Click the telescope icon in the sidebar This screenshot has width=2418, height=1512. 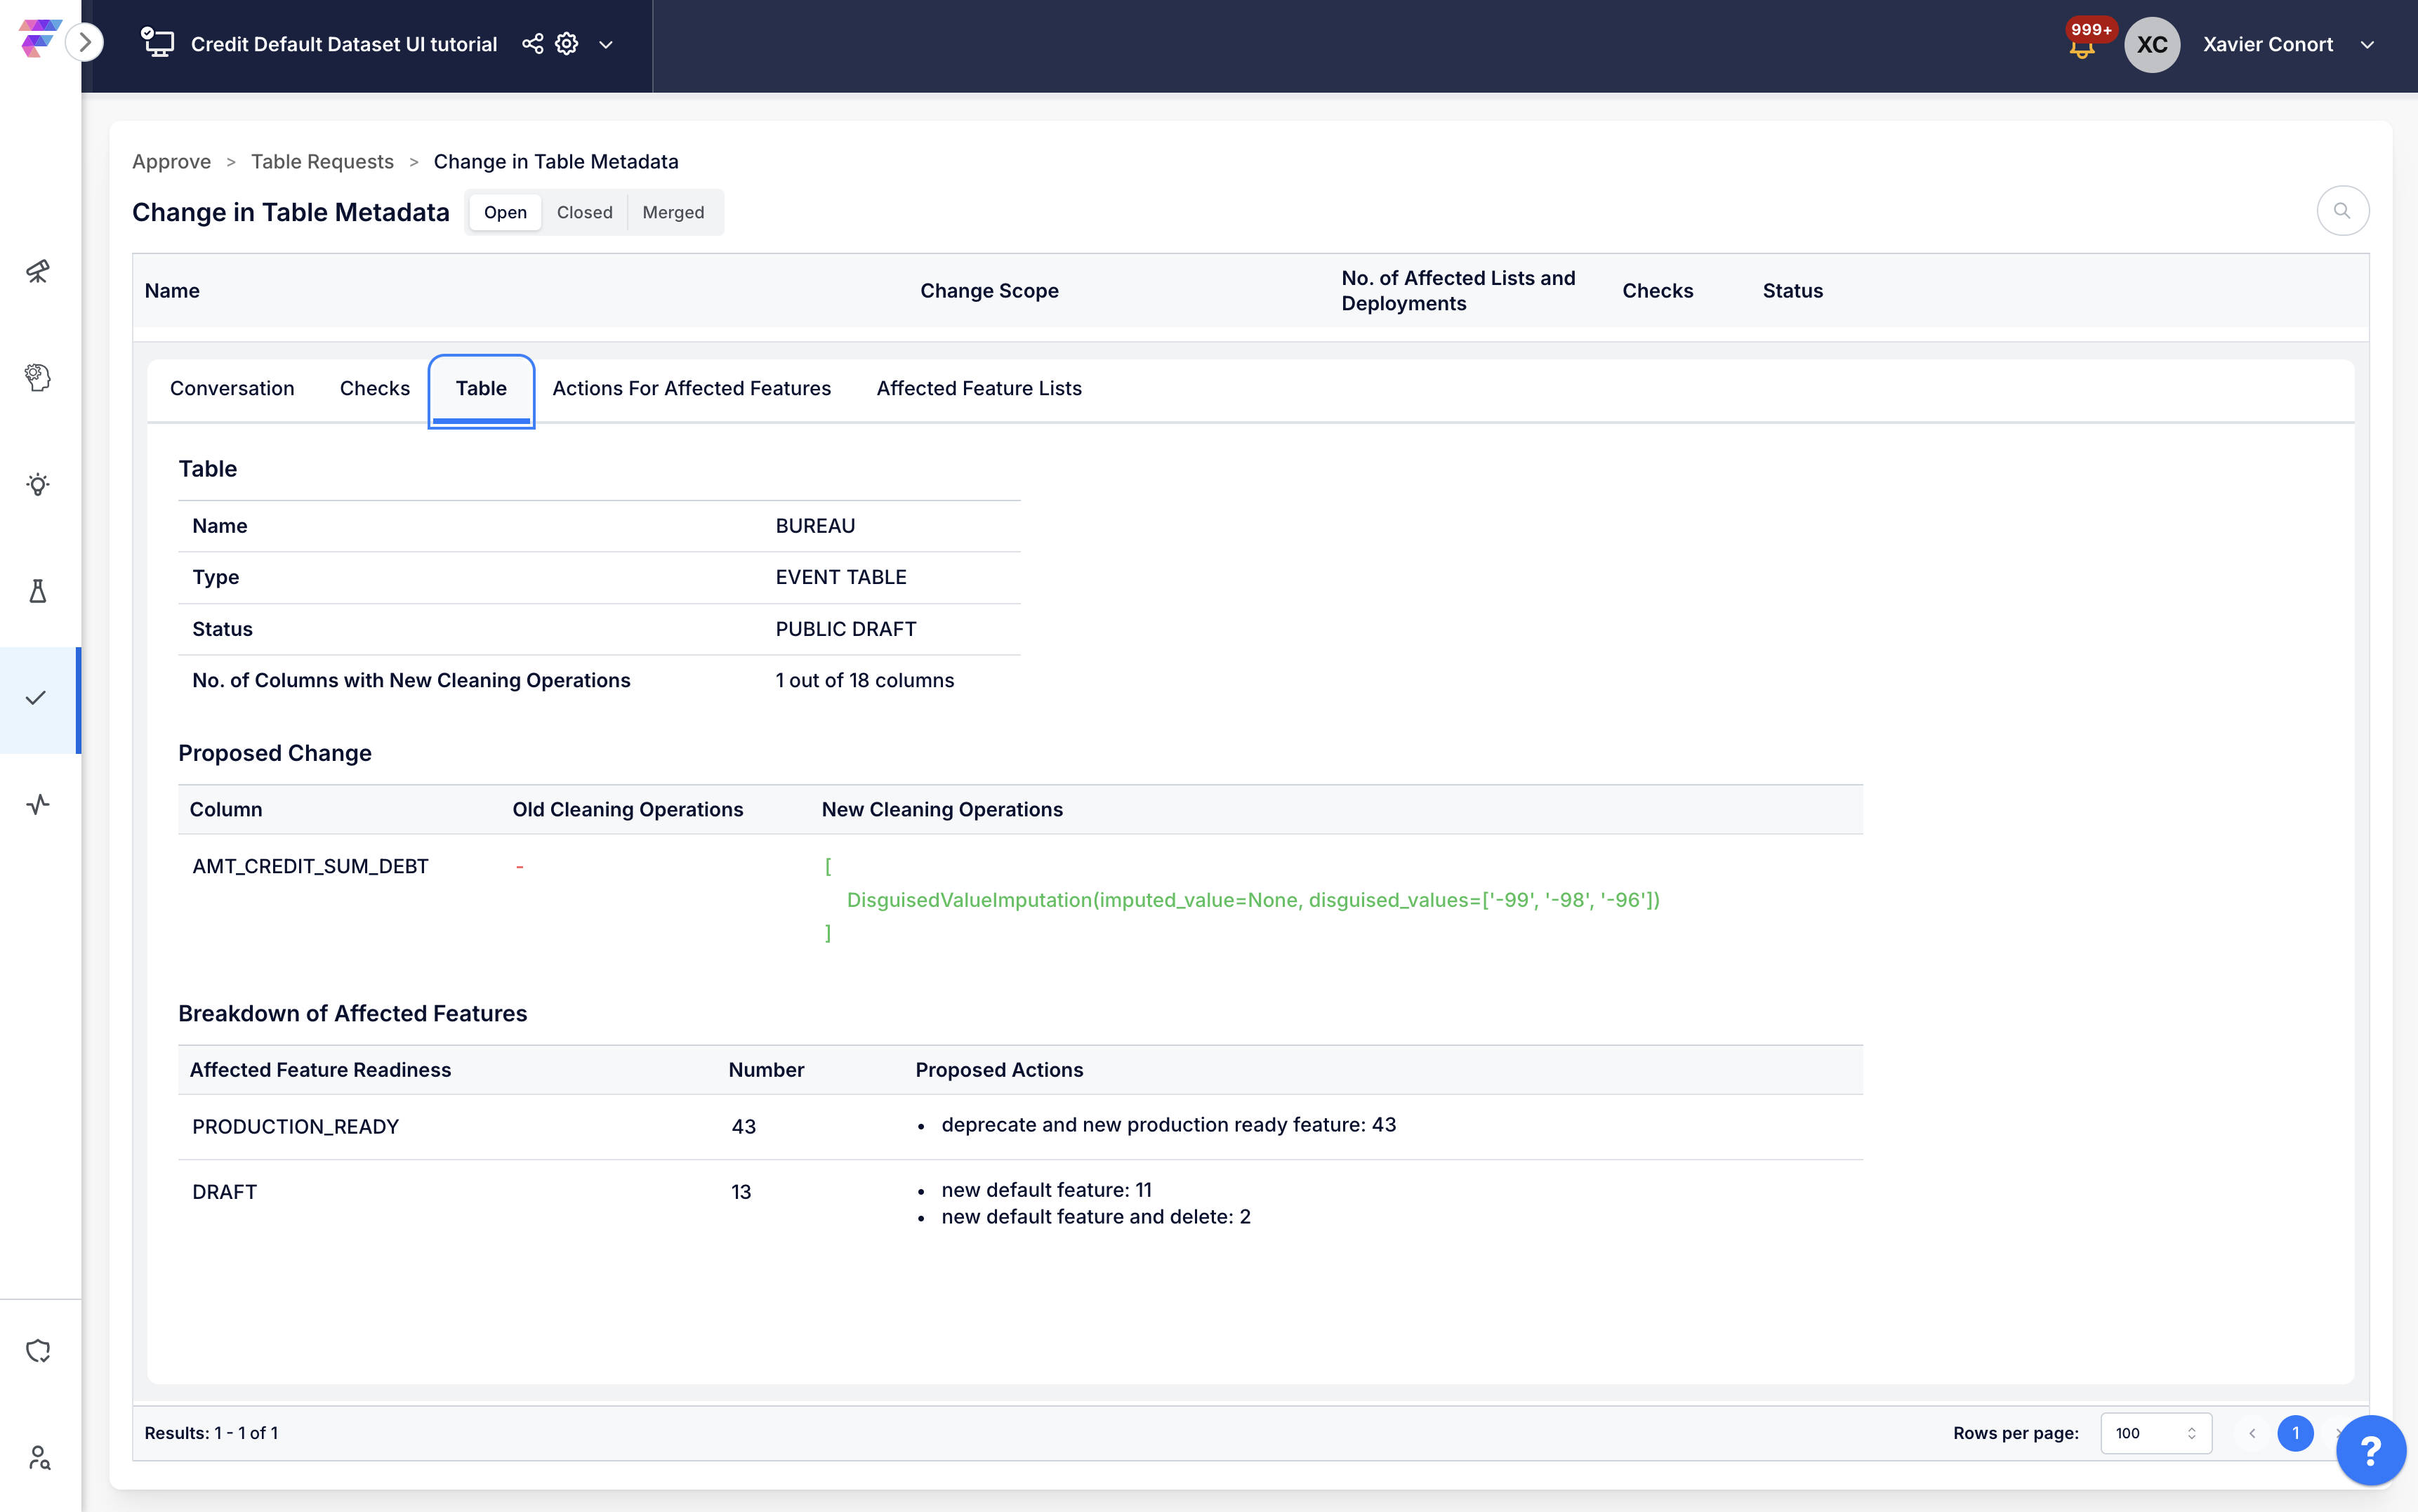[38, 271]
